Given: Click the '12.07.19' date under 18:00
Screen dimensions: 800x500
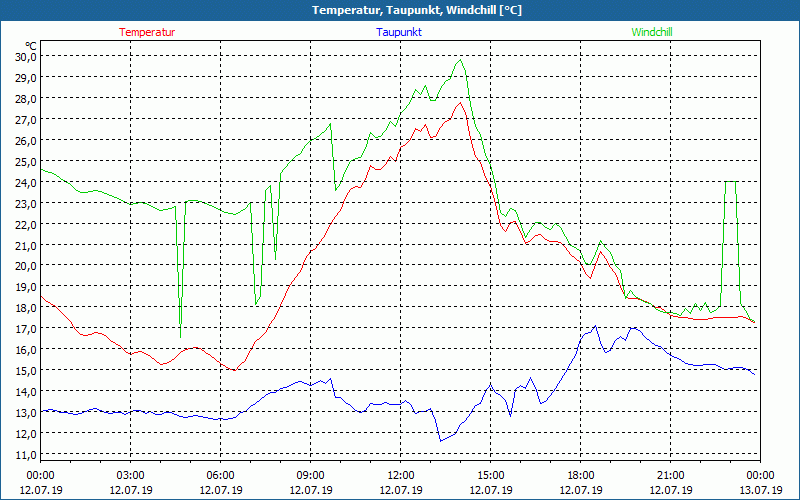Looking at the screenshot, I should 581,490.
